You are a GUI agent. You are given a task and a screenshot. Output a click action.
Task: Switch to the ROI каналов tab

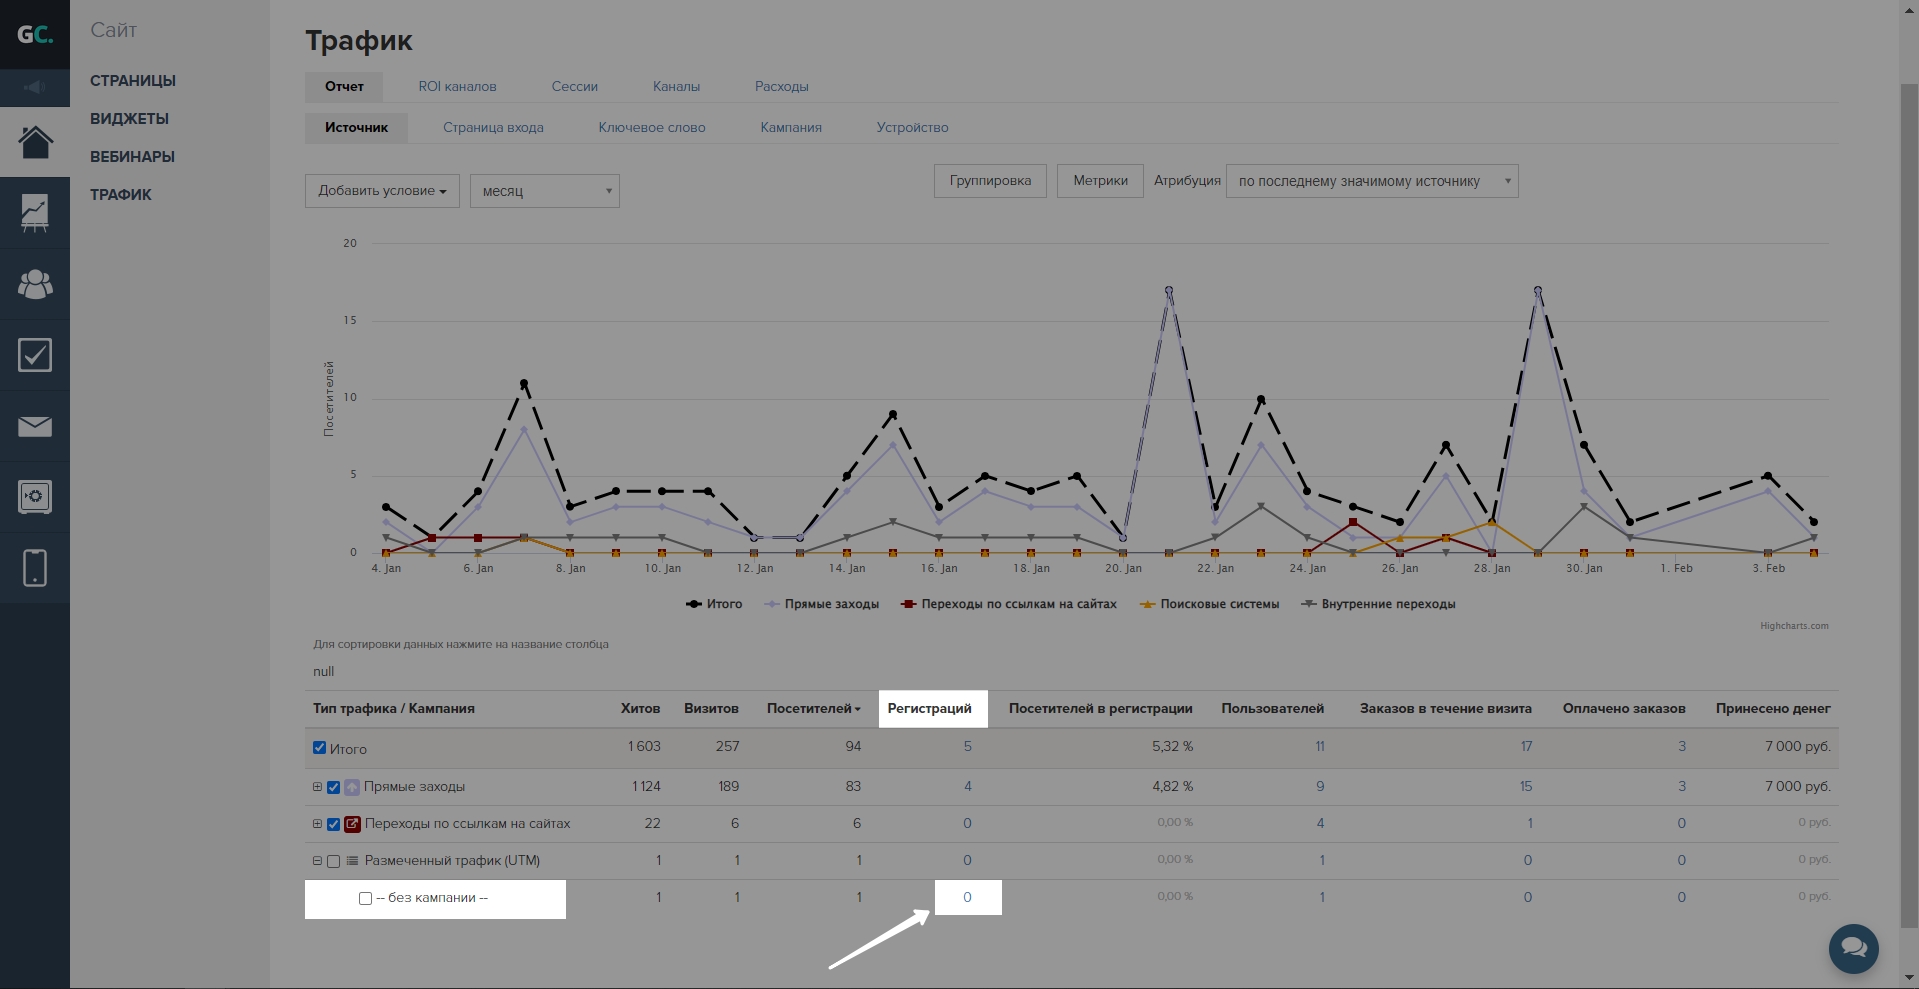coord(457,87)
